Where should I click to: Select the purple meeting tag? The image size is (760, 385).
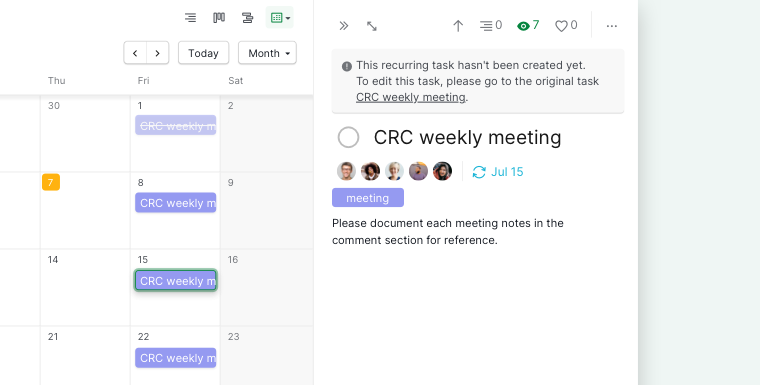tap(367, 198)
